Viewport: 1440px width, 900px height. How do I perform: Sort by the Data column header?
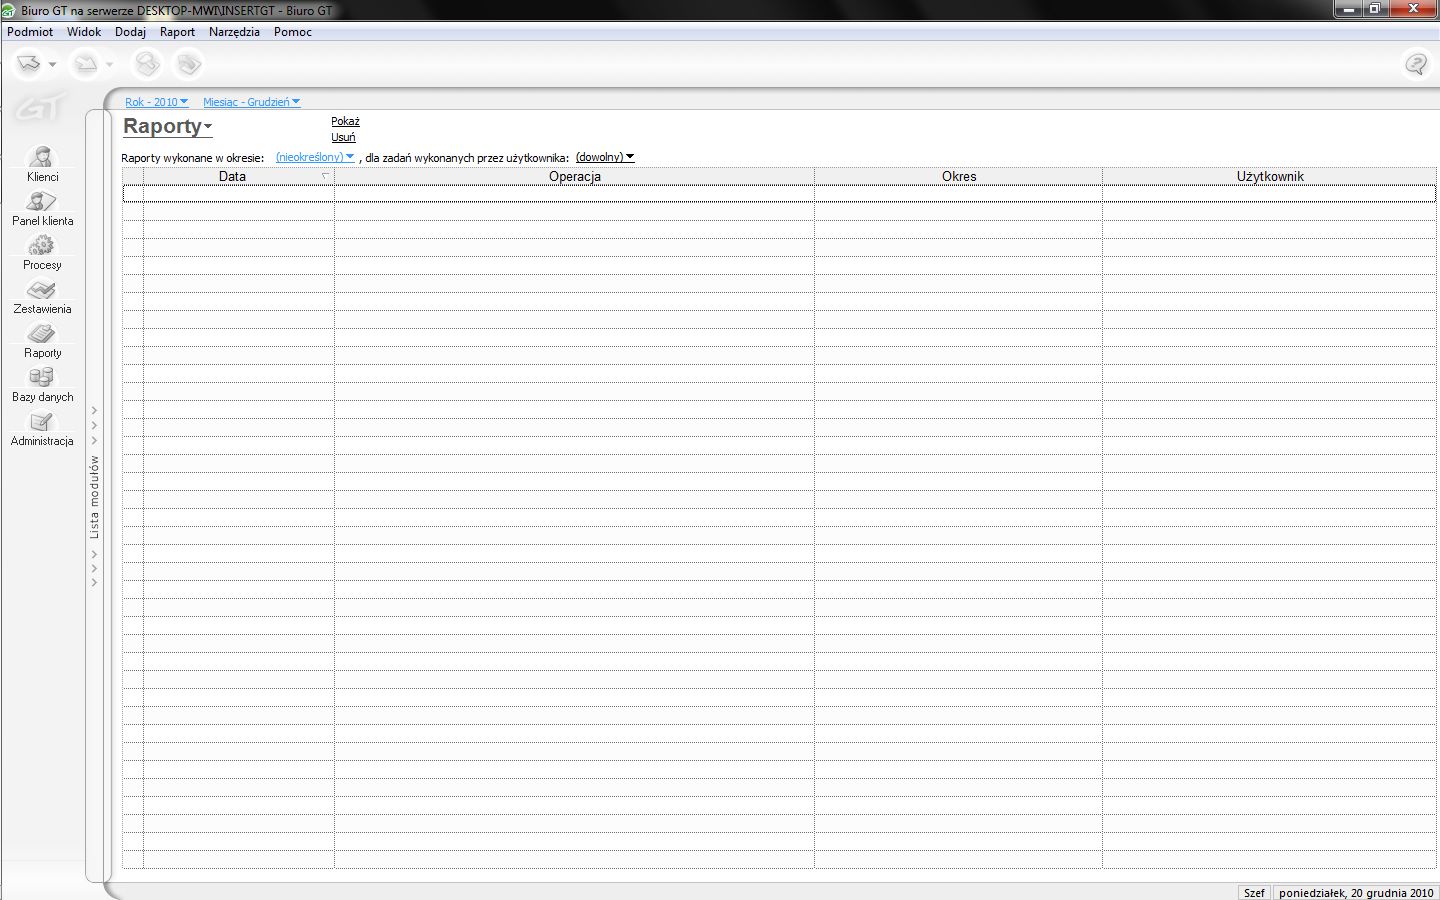[238, 176]
